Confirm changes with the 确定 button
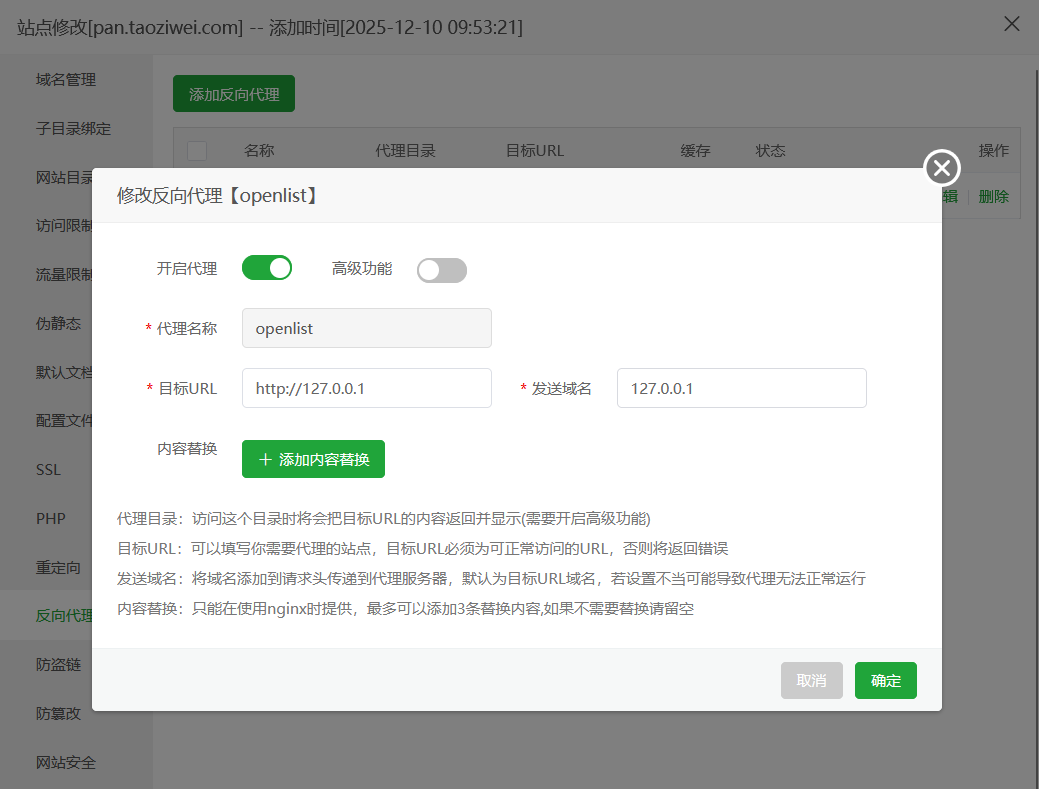Screen dimensions: 1039x789 pyautogui.click(x=885, y=680)
